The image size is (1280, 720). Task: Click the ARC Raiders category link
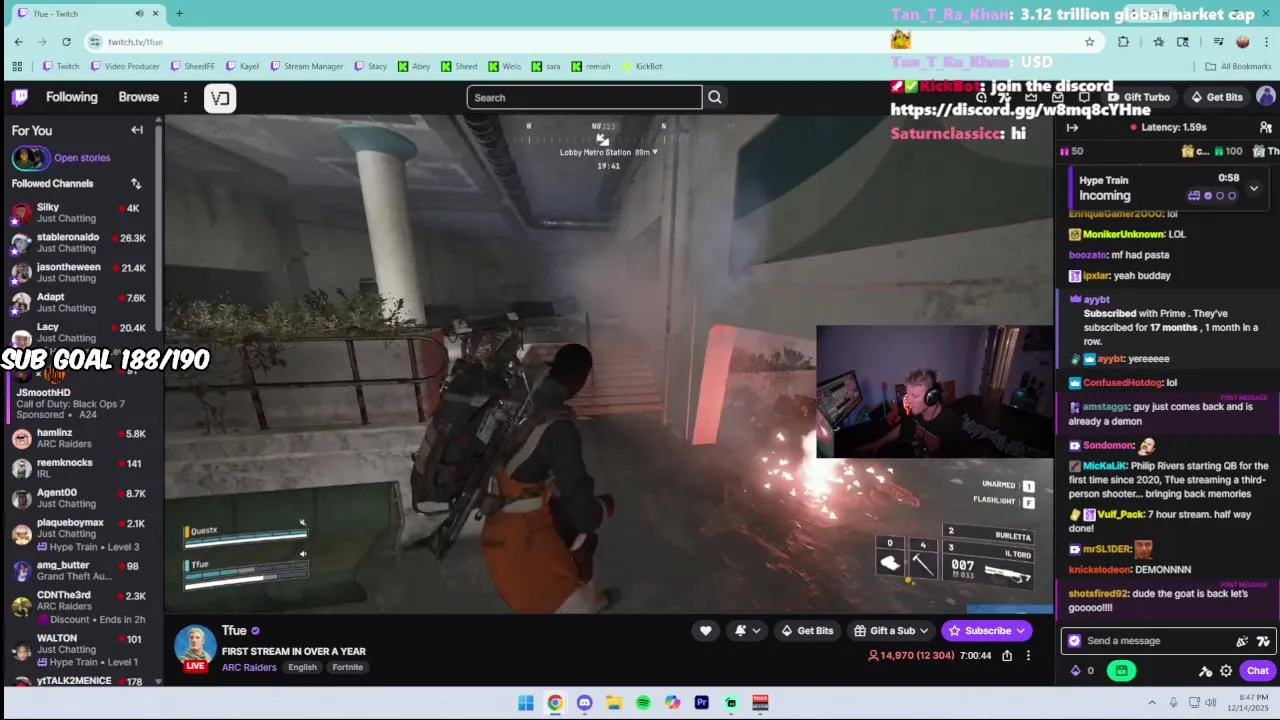tap(249, 667)
